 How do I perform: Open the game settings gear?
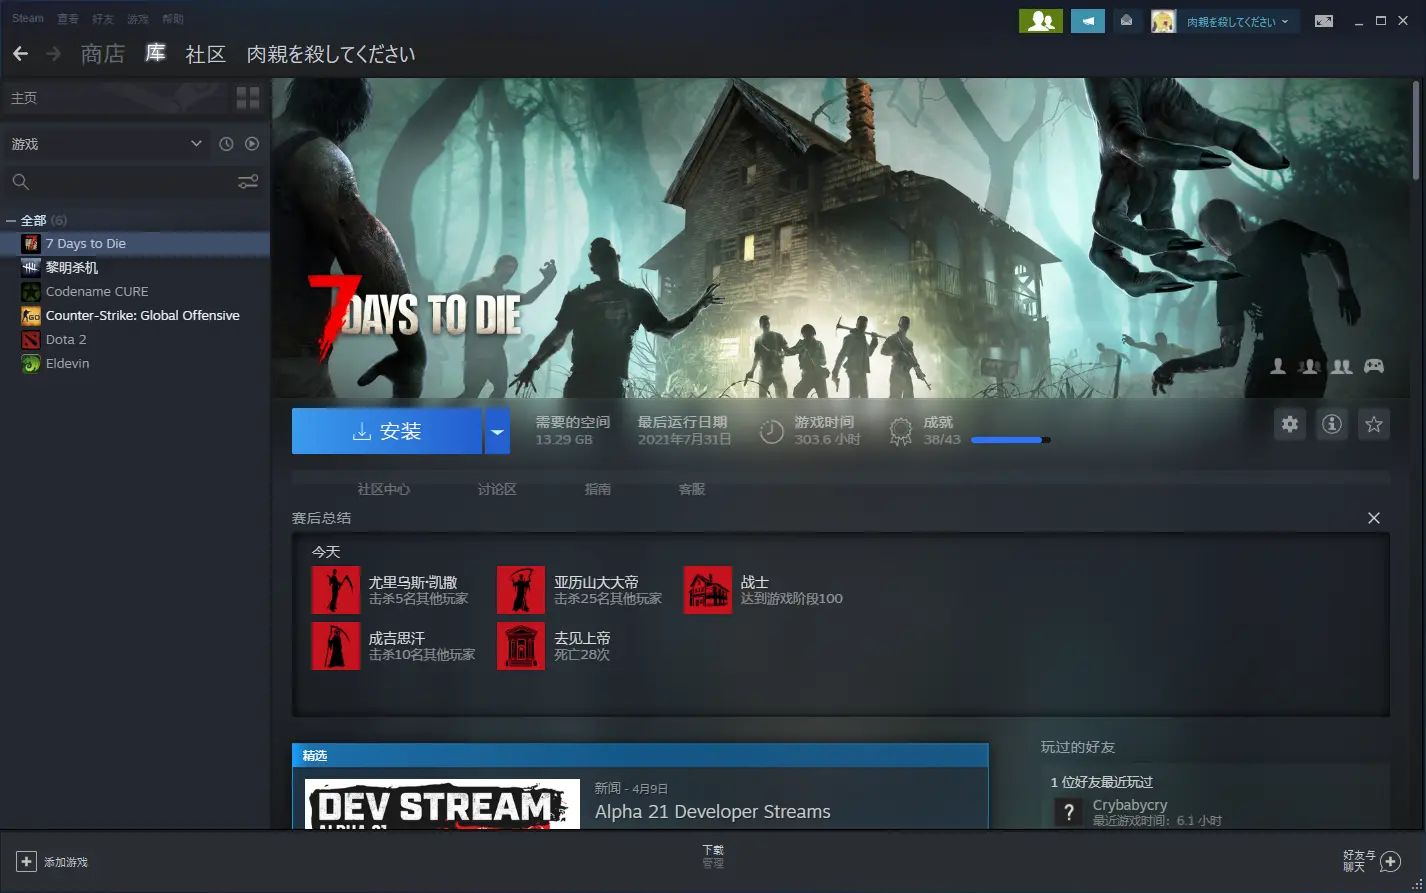(x=1290, y=424)
